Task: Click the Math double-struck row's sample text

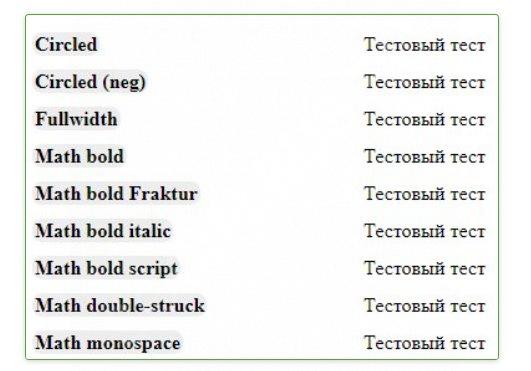Action: [x=425, y=305]
